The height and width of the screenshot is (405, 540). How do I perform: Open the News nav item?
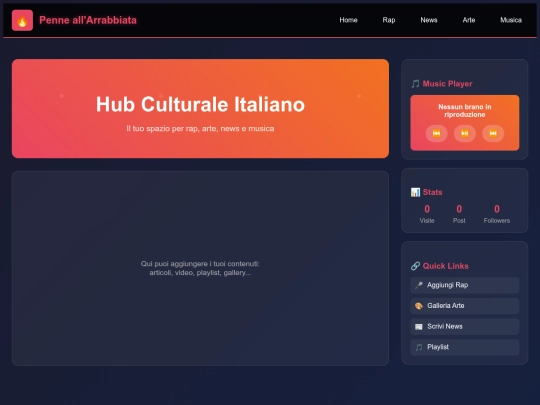428,20
